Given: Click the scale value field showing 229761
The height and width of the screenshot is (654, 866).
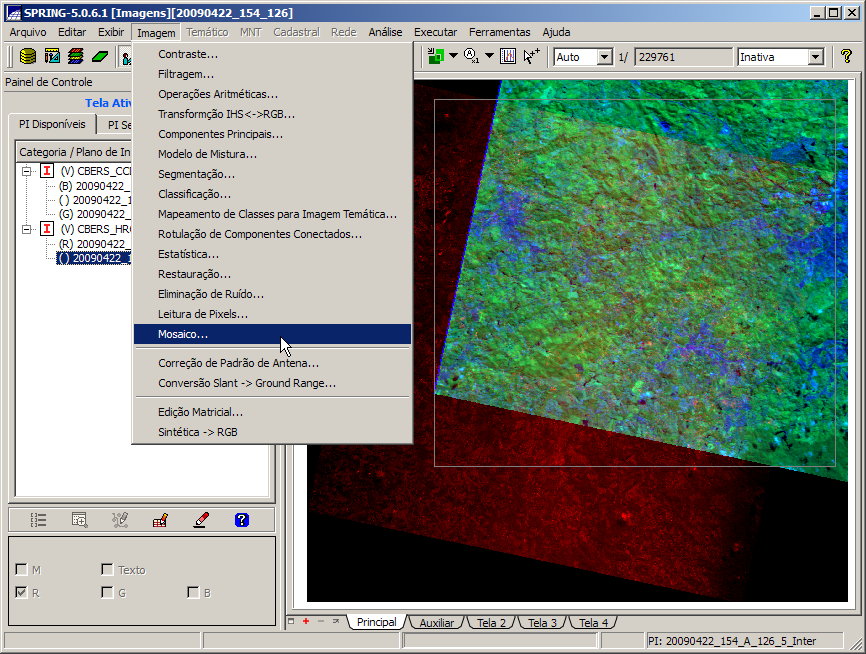Looking at the screenshot, I should pyautogui.click(x=682, y=57).
